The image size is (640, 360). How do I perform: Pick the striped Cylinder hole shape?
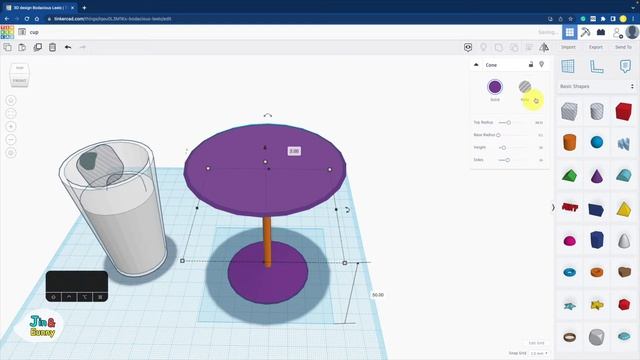click(x=596, y=111)
